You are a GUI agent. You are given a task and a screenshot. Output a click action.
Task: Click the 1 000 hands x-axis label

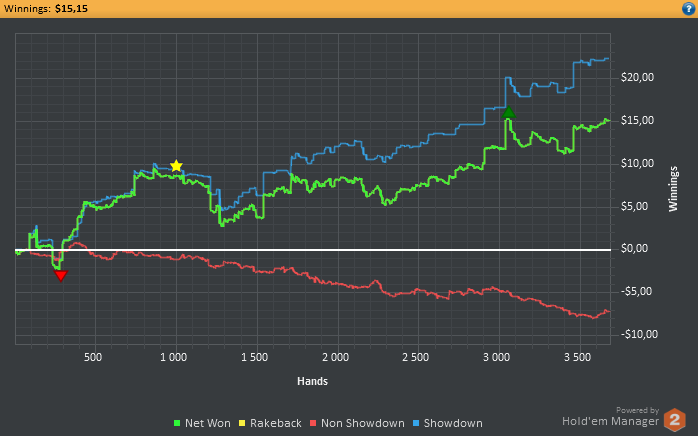click(174, 357)
